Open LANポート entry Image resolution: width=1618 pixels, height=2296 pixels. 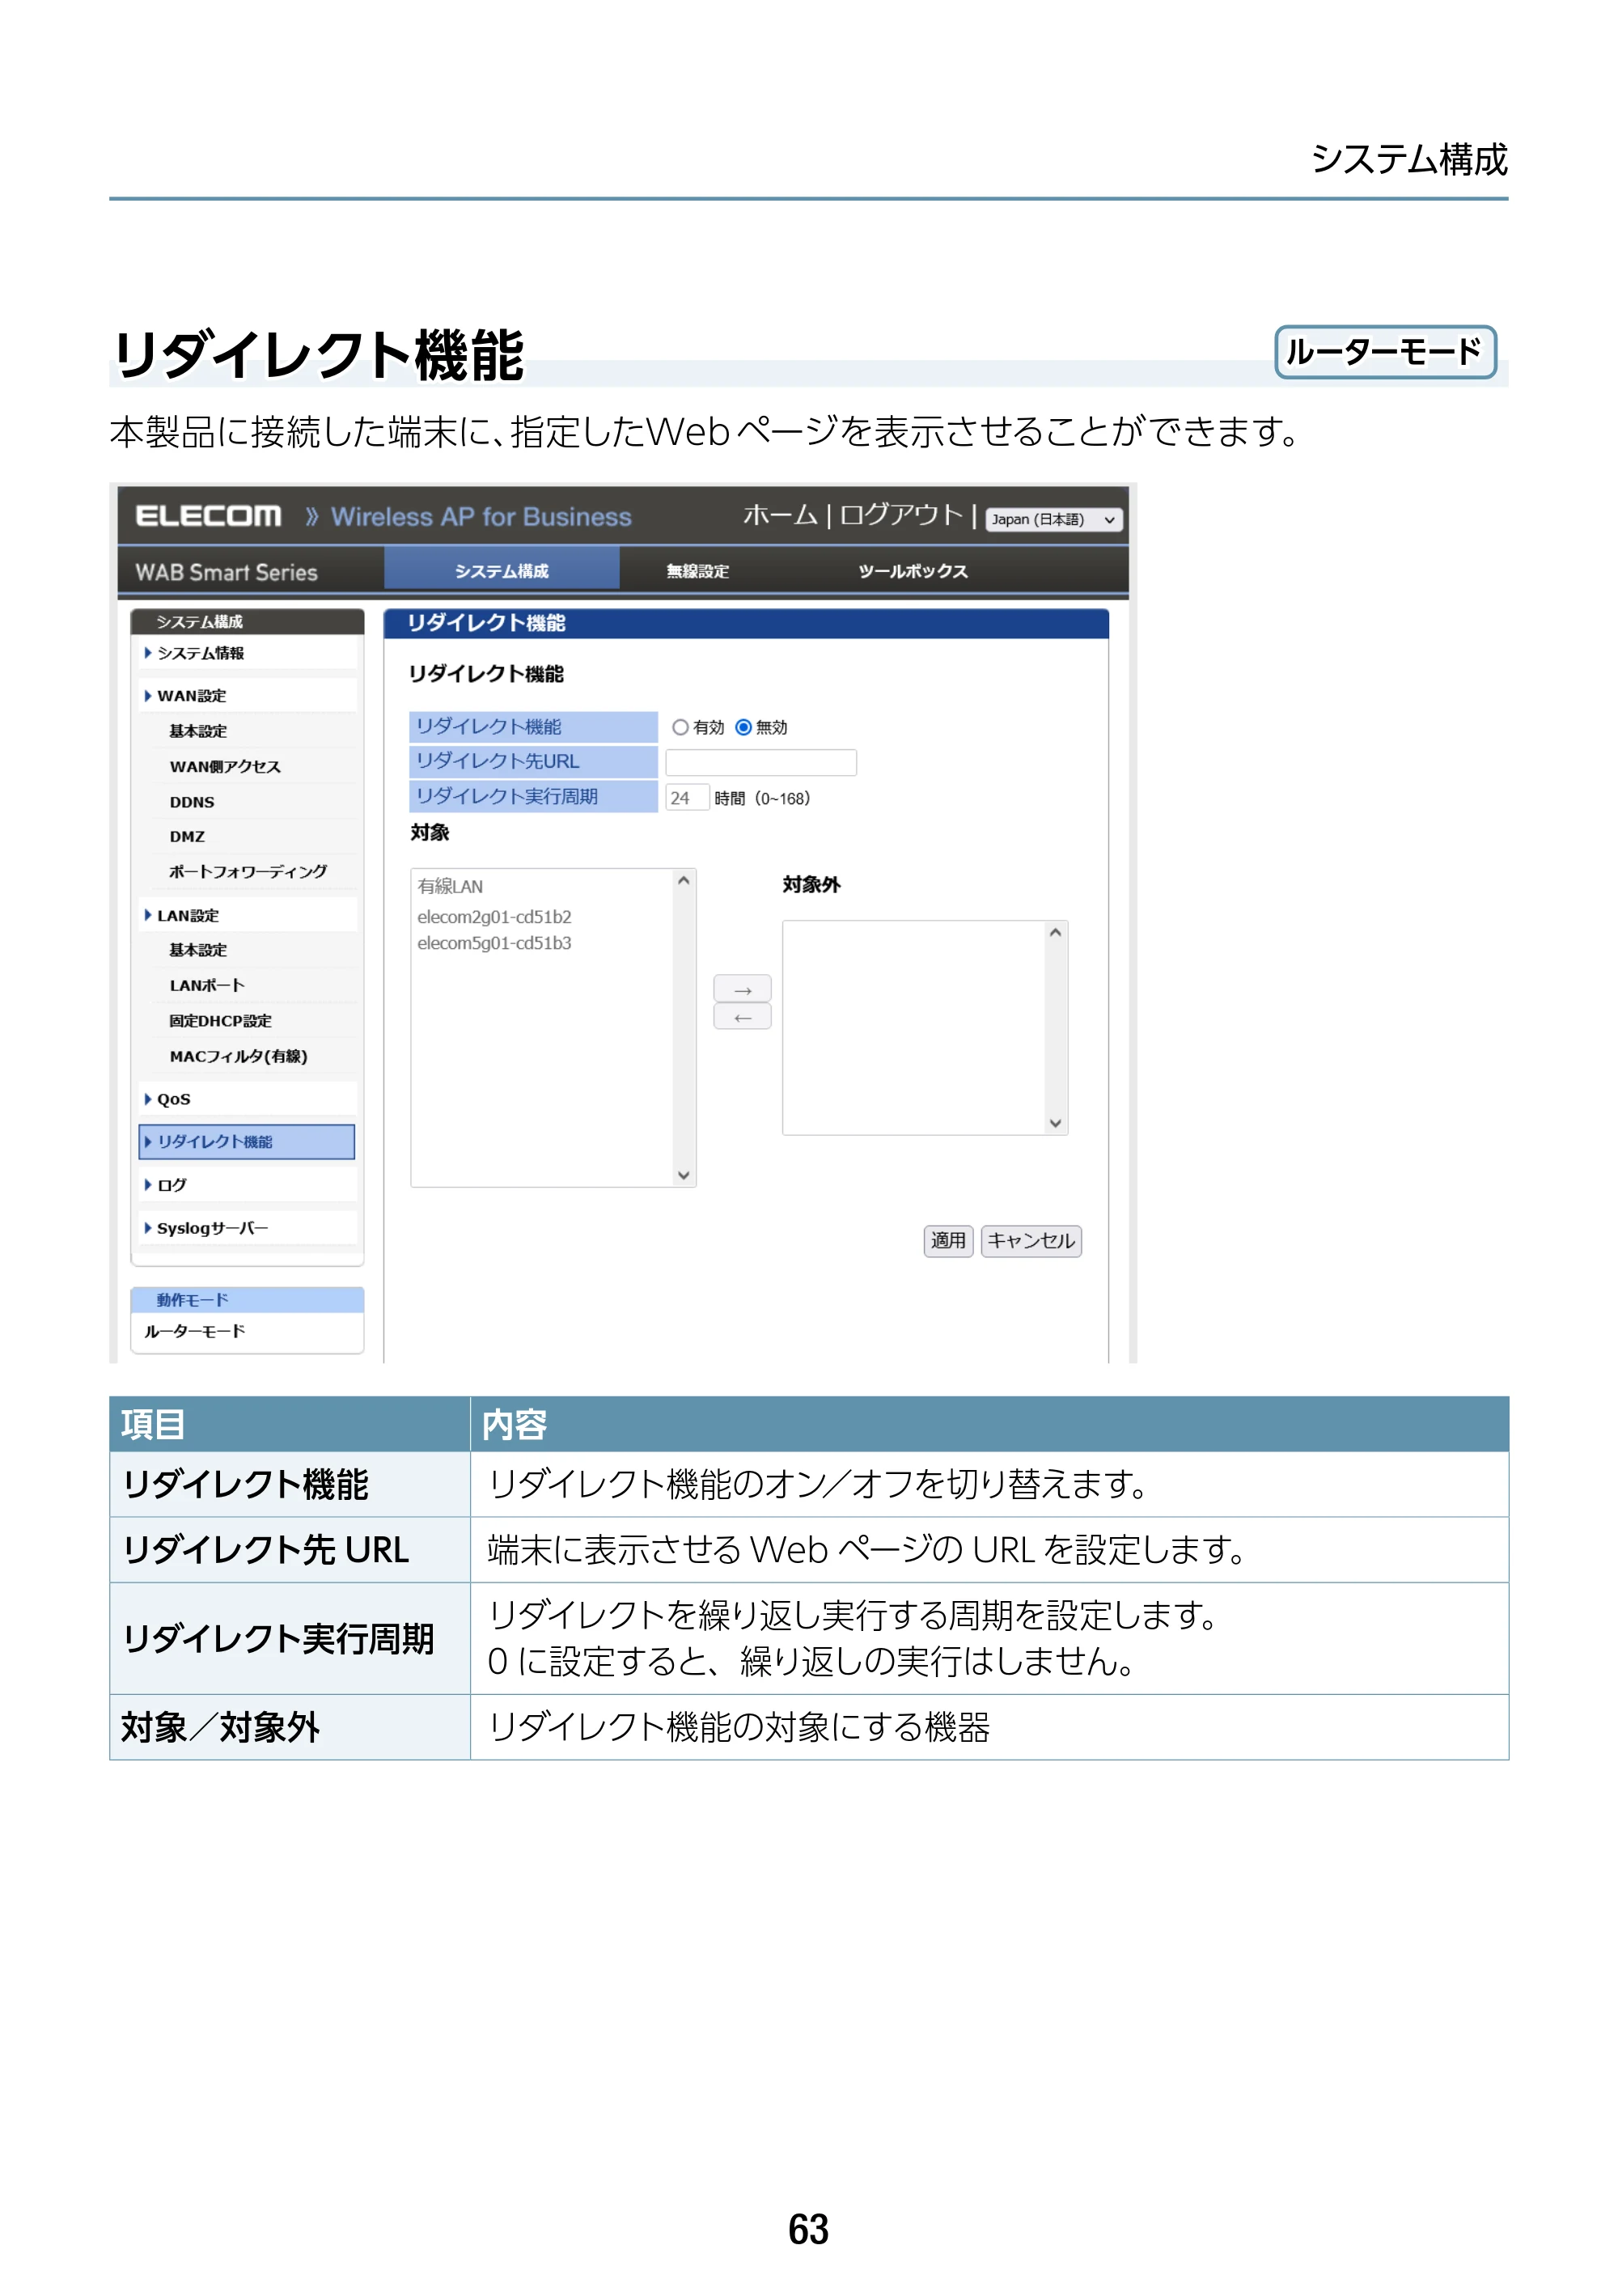(207, 985)
